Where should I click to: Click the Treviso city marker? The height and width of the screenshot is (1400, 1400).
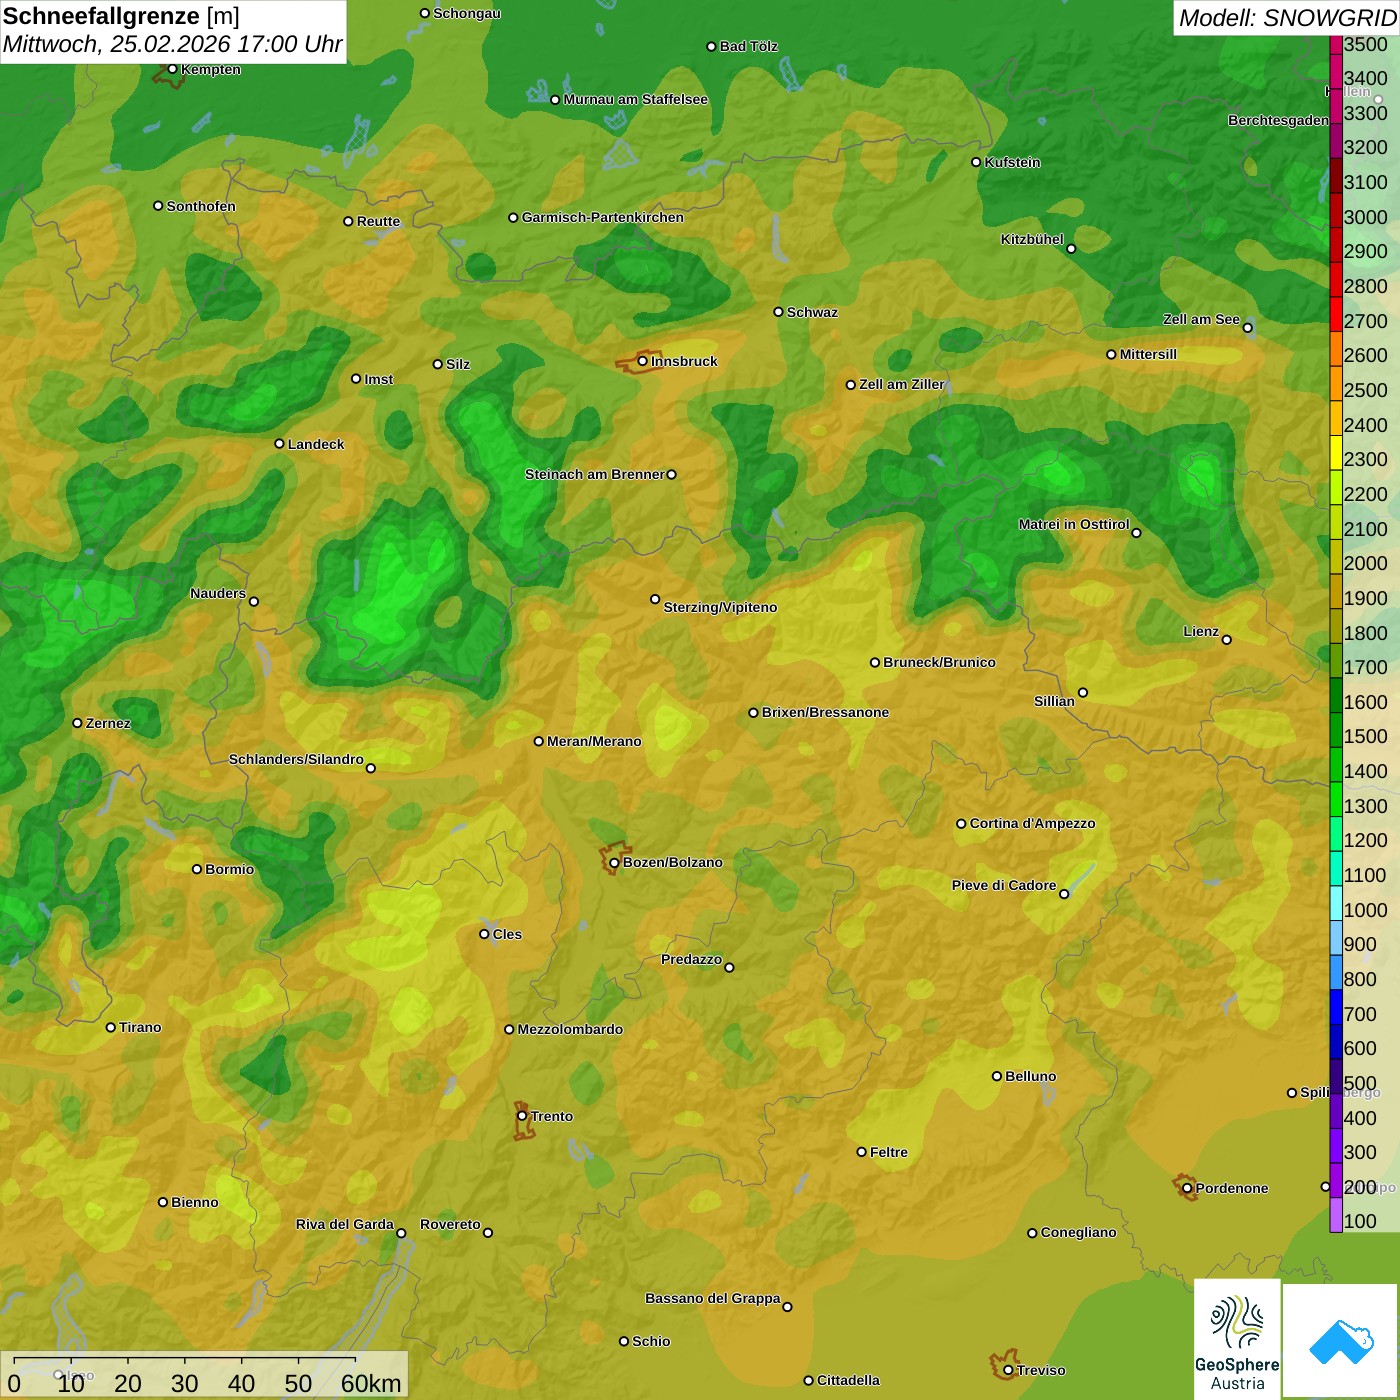click(x=1008, y=1370)
